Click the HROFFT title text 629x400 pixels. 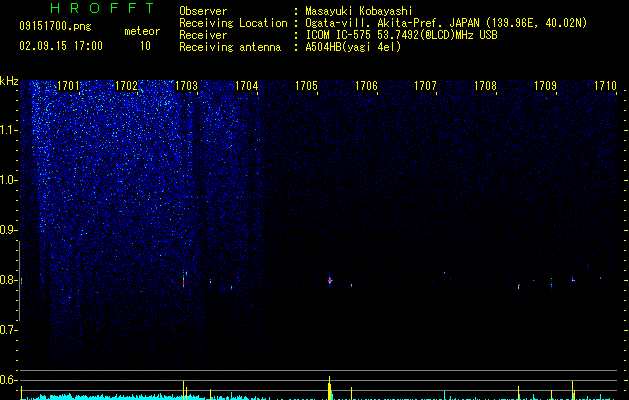tap(103, 8)
